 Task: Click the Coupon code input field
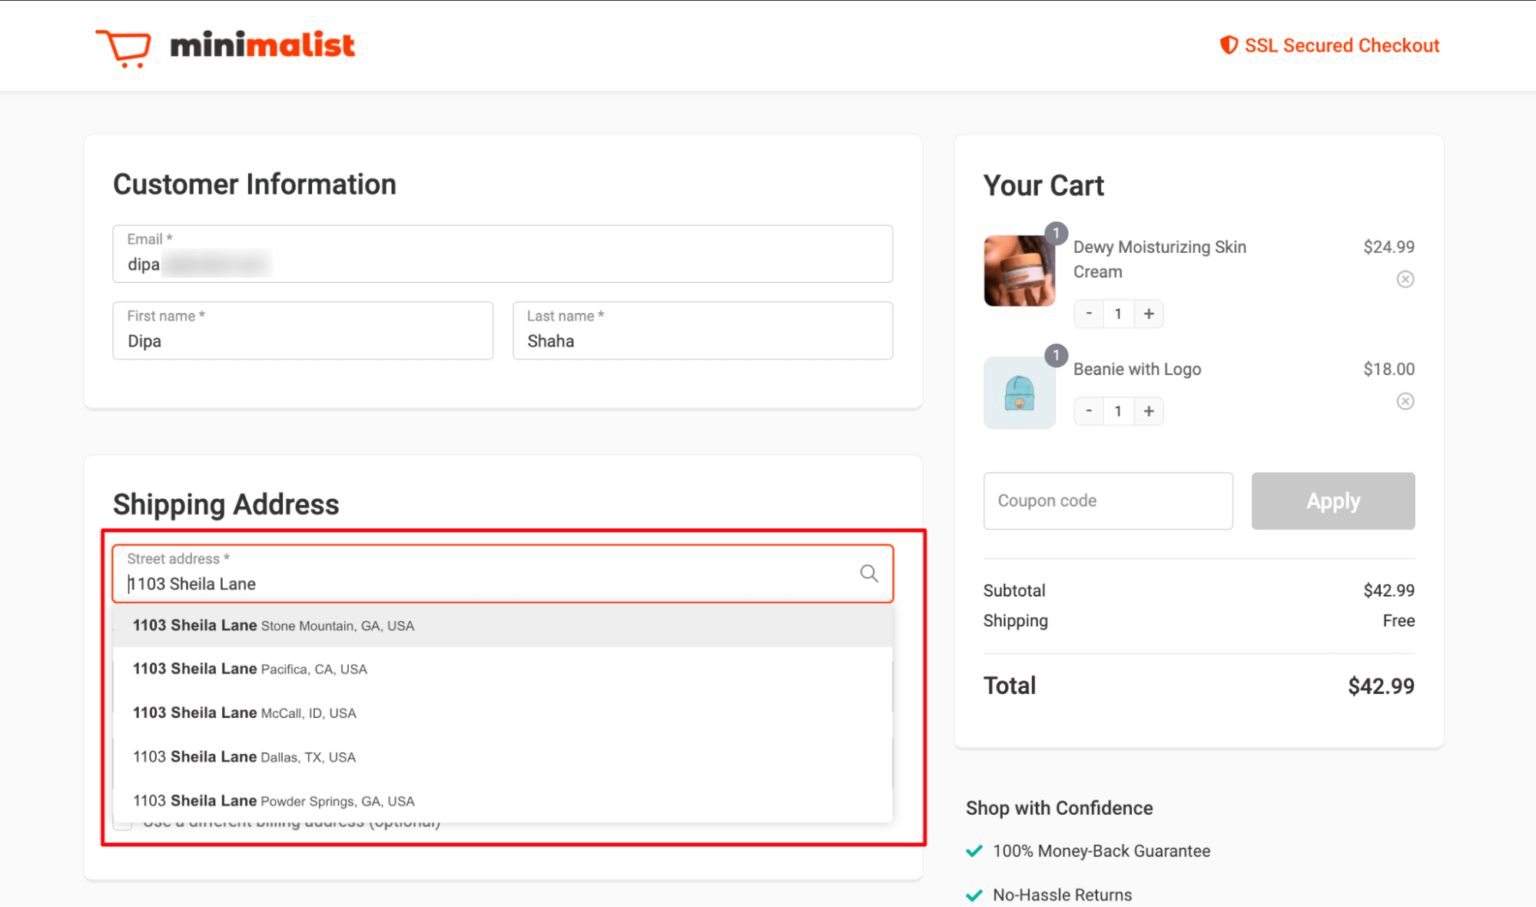pyautogui.click(x=1107, y=501)
